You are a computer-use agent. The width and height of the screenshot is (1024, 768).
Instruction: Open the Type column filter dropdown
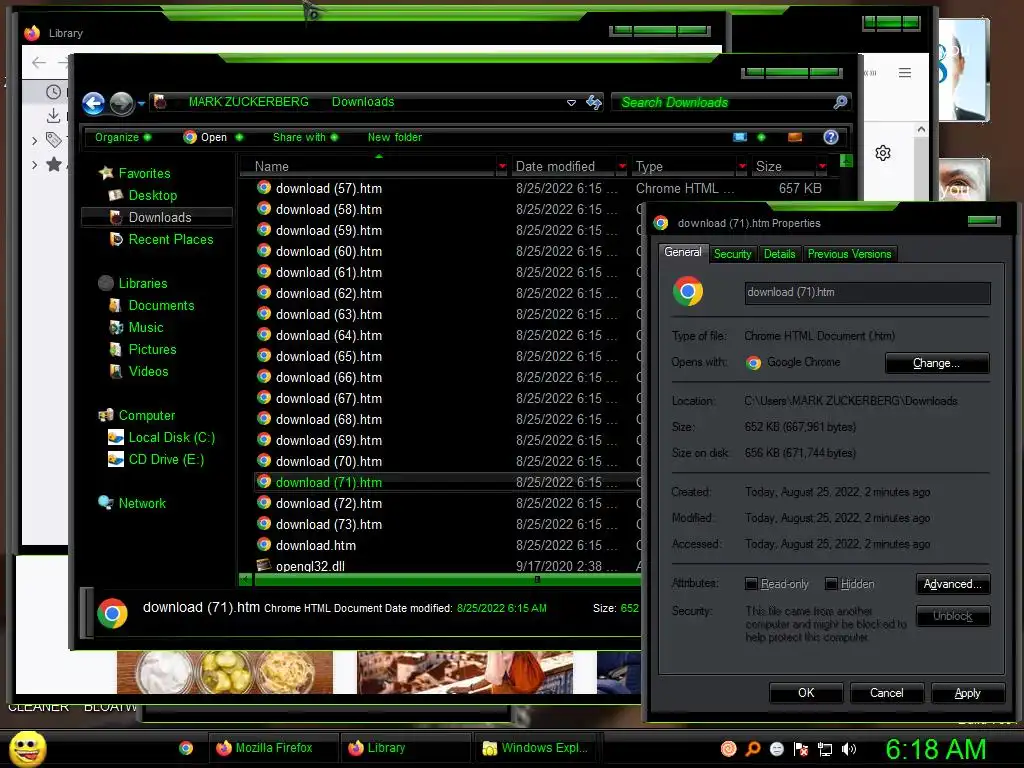(x=742, y=167)
